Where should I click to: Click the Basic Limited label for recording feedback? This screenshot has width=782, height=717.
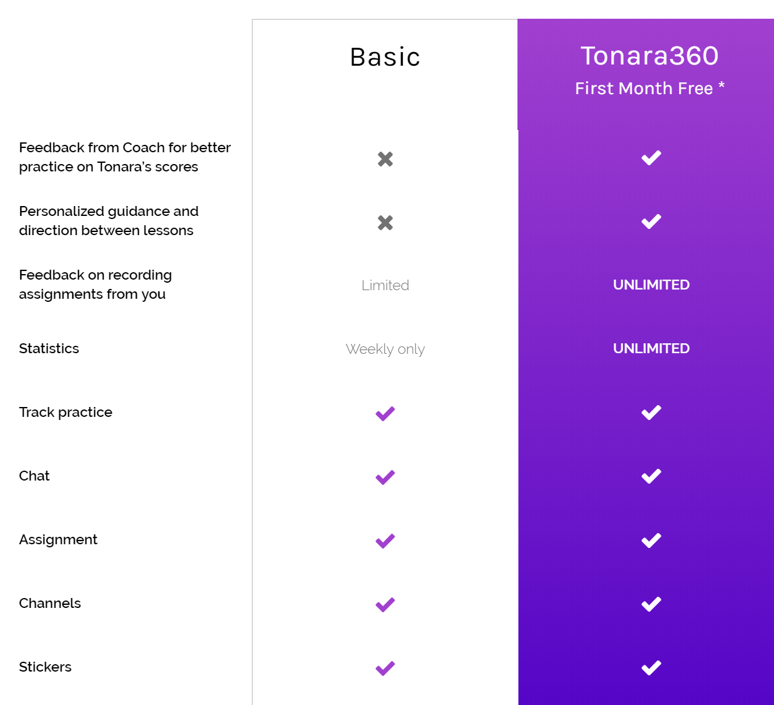coord(385,285)
